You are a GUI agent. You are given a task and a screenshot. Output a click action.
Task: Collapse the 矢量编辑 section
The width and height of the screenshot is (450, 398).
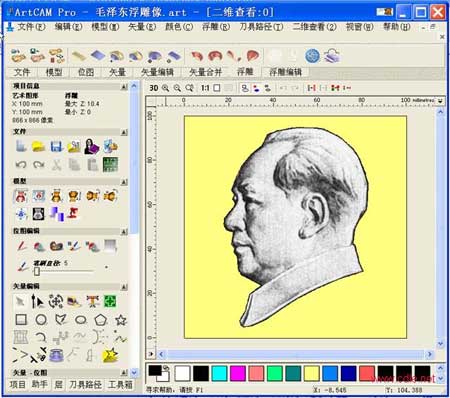(124, 287)
